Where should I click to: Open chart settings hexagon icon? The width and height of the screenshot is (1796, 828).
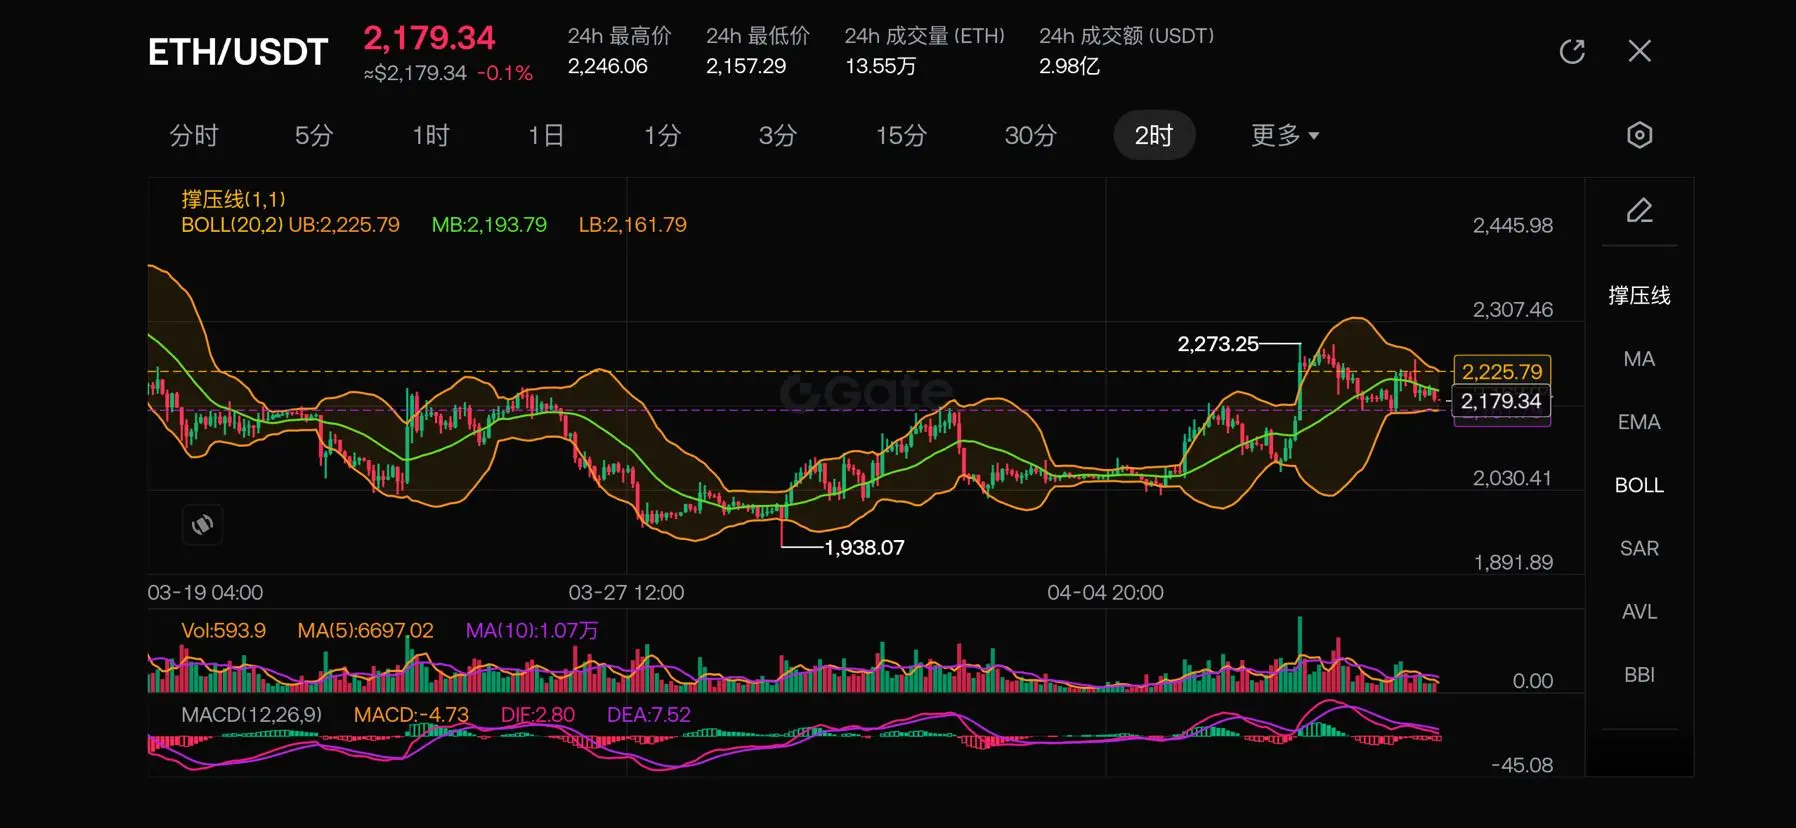1639,135
